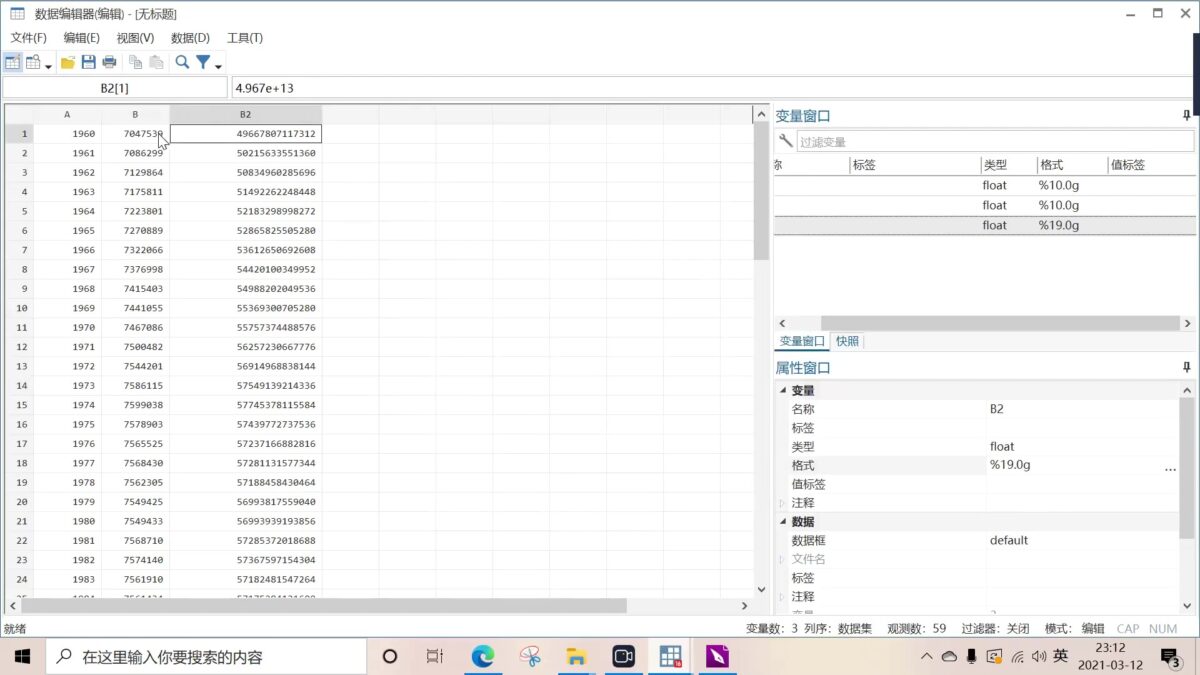Click the 名称 property value B2

tap(997, 409)
